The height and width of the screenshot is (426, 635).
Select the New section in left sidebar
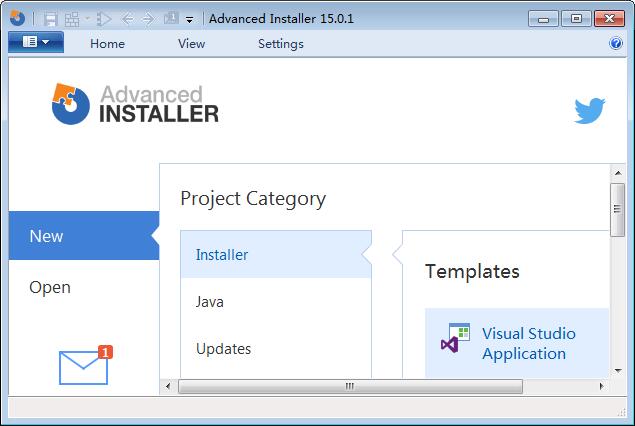point(84,236)
